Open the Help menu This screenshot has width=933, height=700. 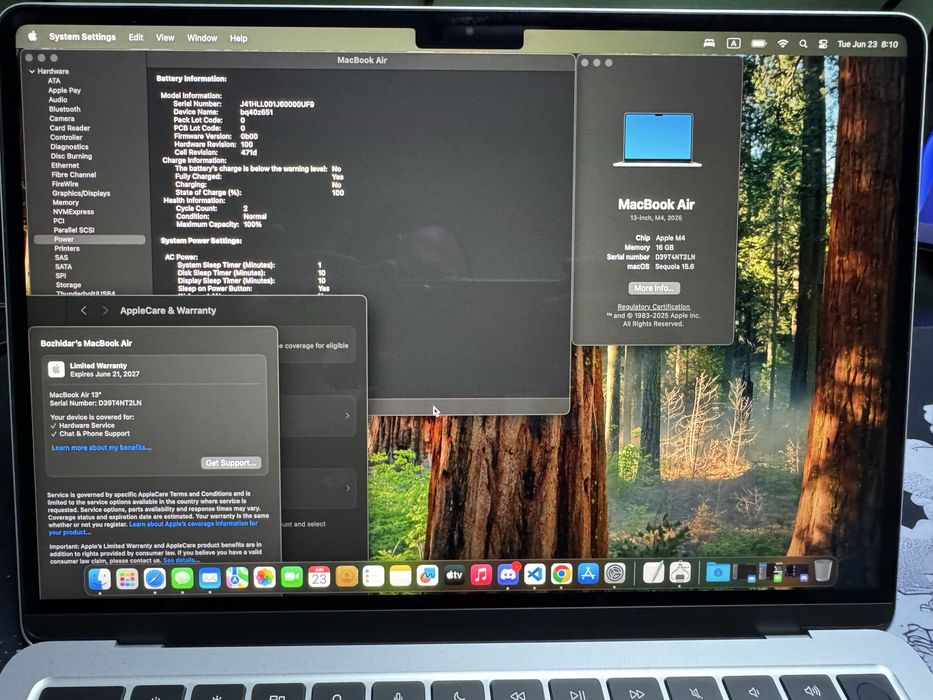click(238, 38)
